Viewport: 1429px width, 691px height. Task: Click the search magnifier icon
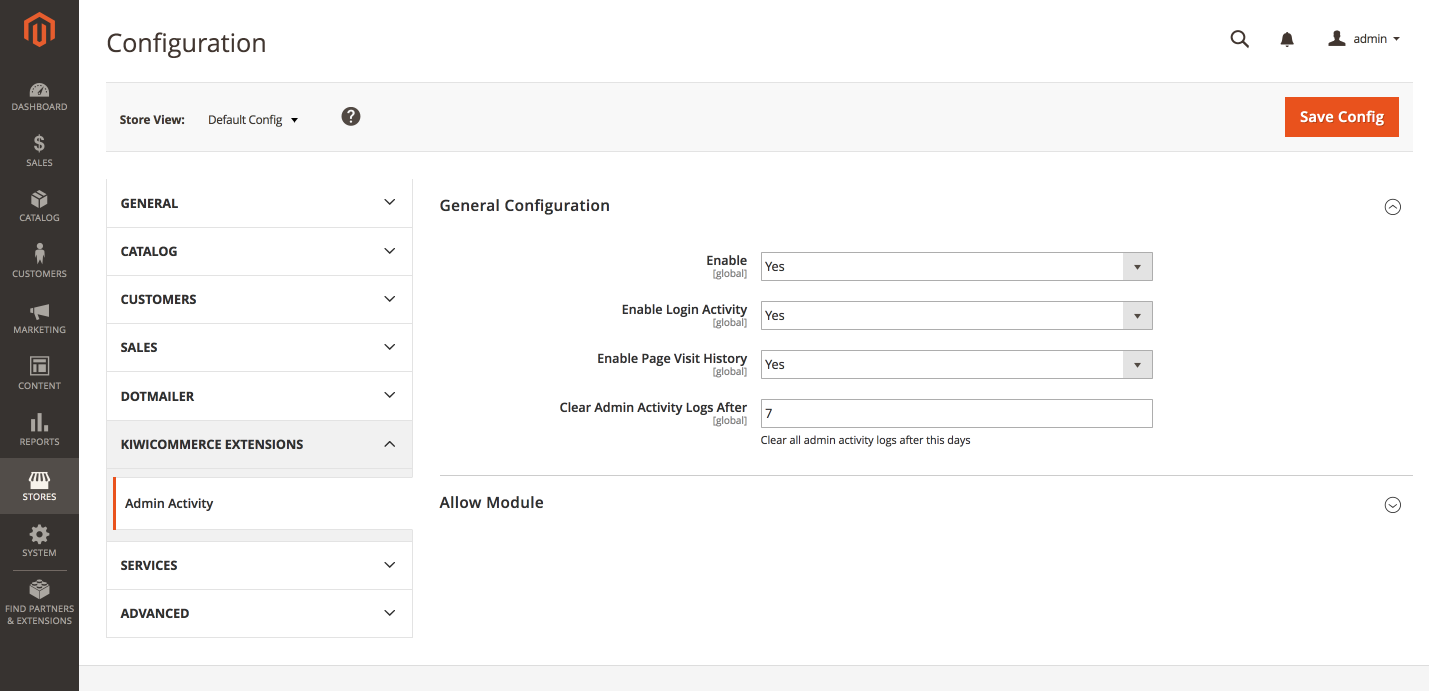[x=1239, y=39]
